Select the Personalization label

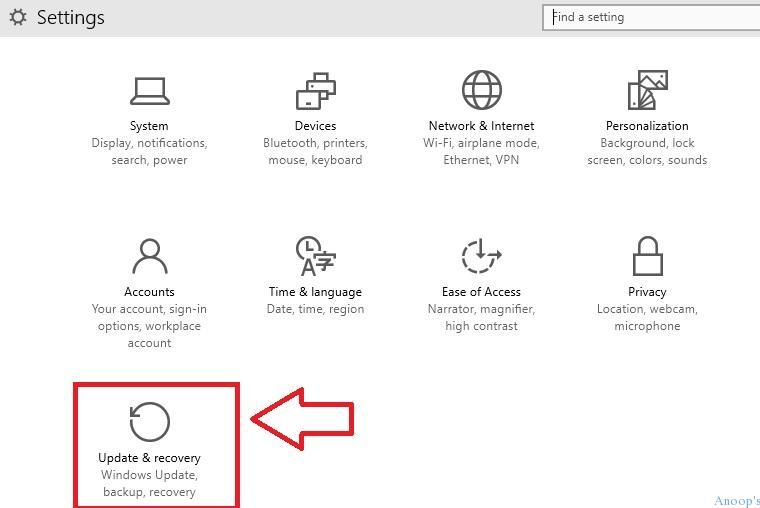(647, 126)
